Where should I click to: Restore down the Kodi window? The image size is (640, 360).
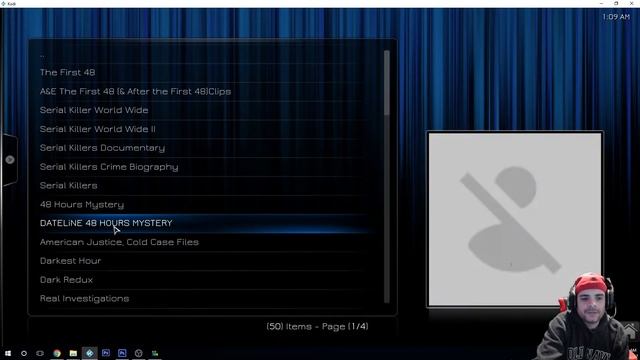pyautogui.click(x=616, y=3)
